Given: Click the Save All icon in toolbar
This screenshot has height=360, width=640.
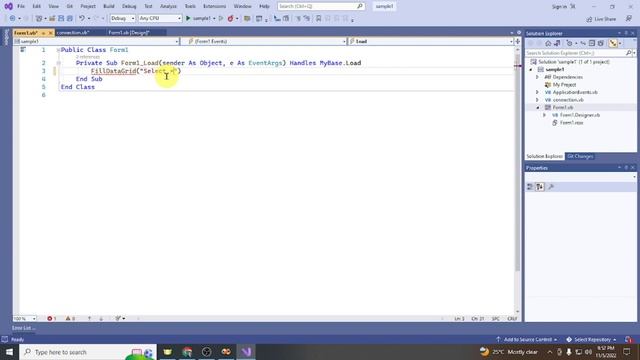Looking at the screenshot, I should click(x=70, y=18).
